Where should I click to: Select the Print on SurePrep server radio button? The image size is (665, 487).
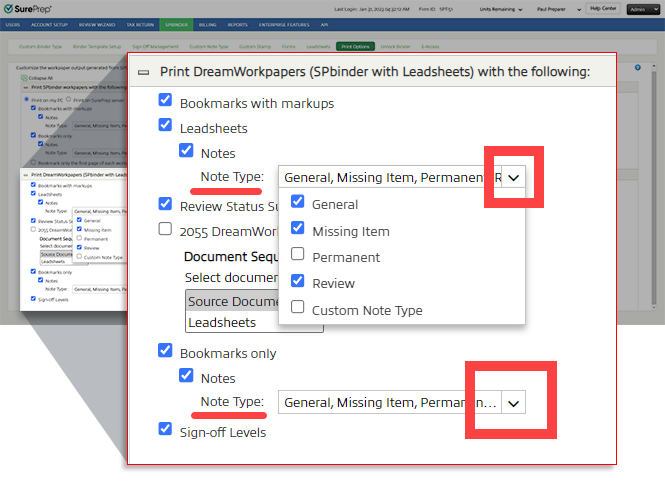pyautogui.click(x=68, y=99)
